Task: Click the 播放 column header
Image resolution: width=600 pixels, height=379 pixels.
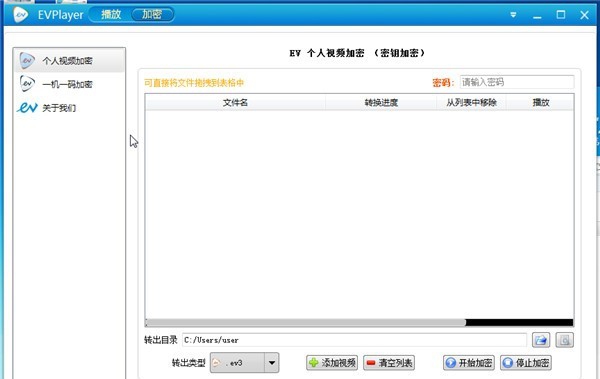Action: [540, 103]
